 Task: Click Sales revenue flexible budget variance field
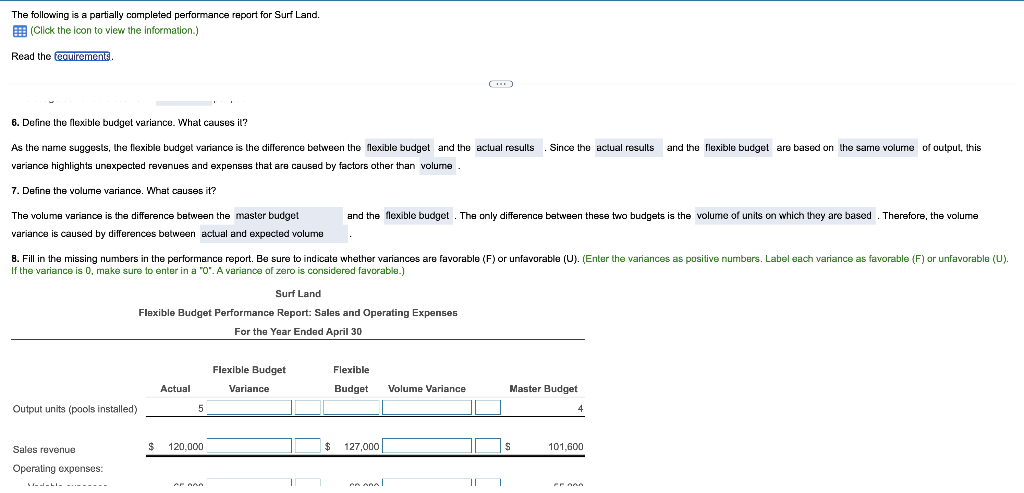tap(249, 447)
